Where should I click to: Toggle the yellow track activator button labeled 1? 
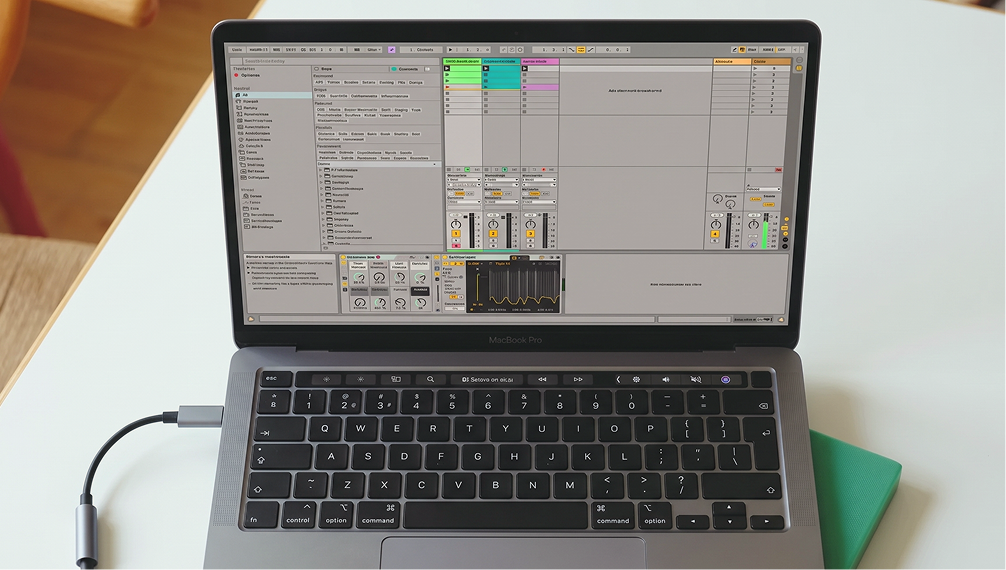click(456, 234)
